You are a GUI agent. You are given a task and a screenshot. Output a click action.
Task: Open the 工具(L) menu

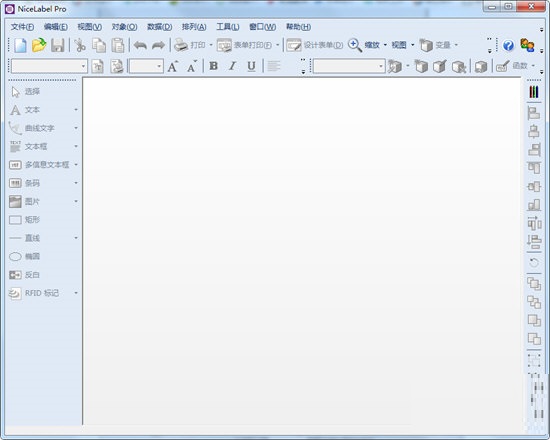click(x=228, y=27)
